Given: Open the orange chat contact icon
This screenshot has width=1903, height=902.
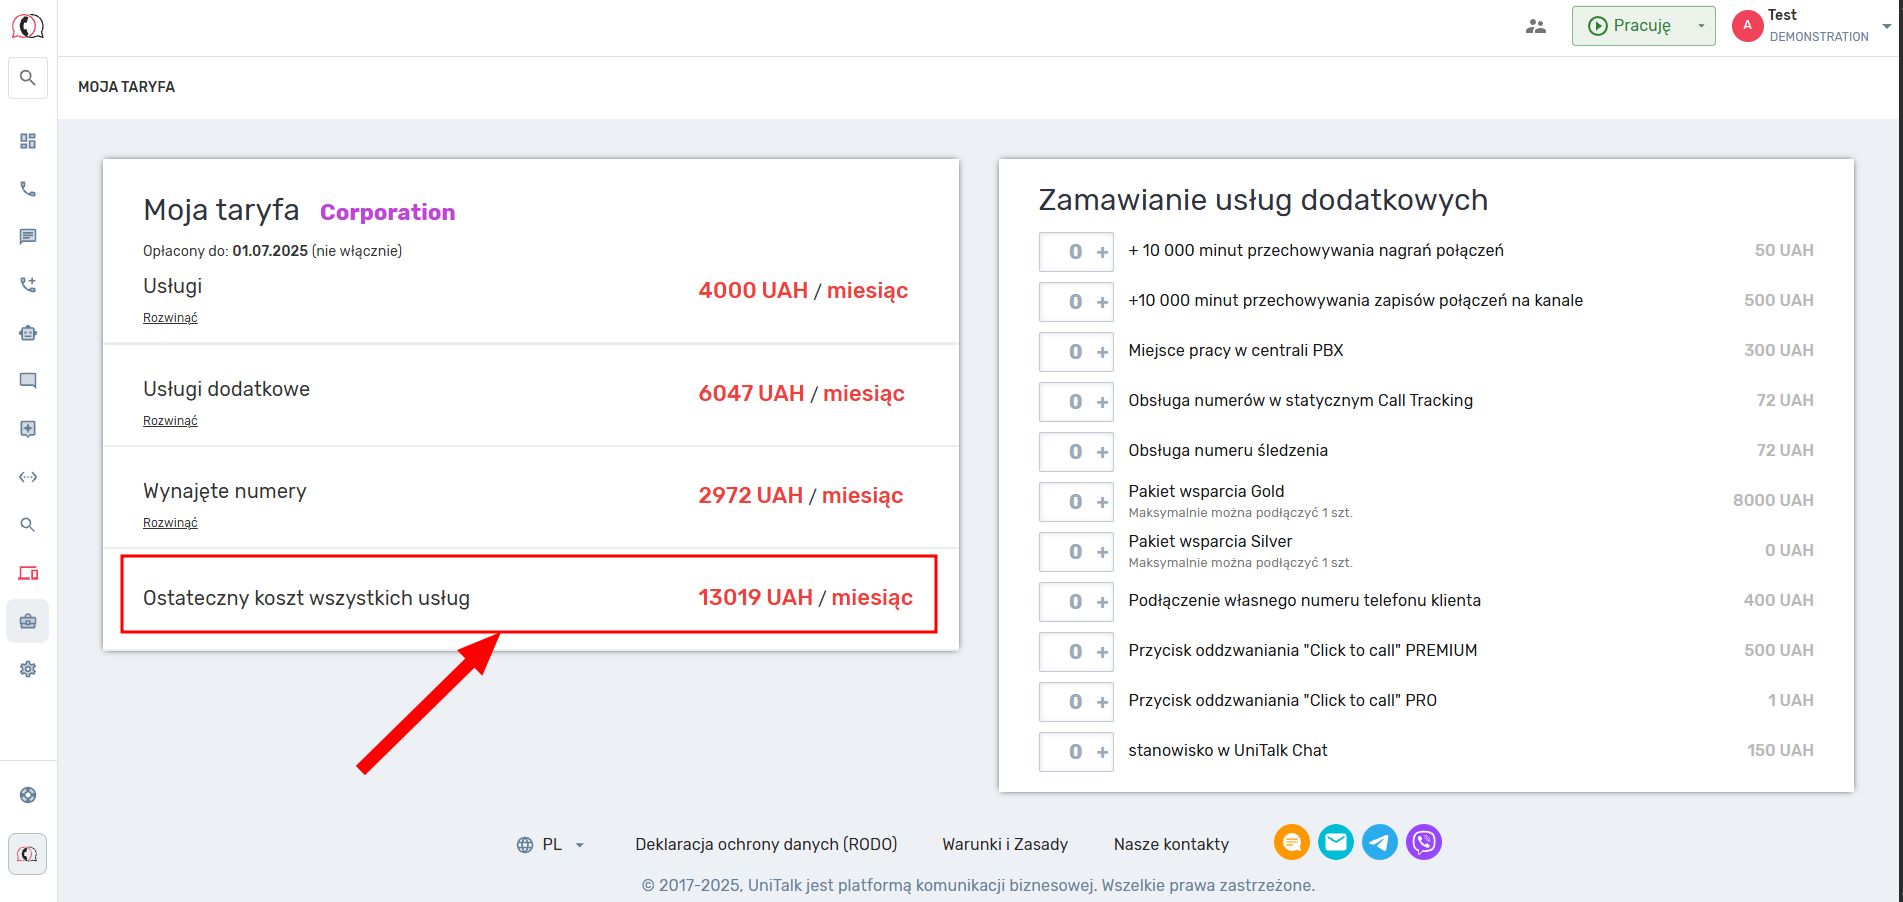Looking at the screenshot, I should (1292, 842).
